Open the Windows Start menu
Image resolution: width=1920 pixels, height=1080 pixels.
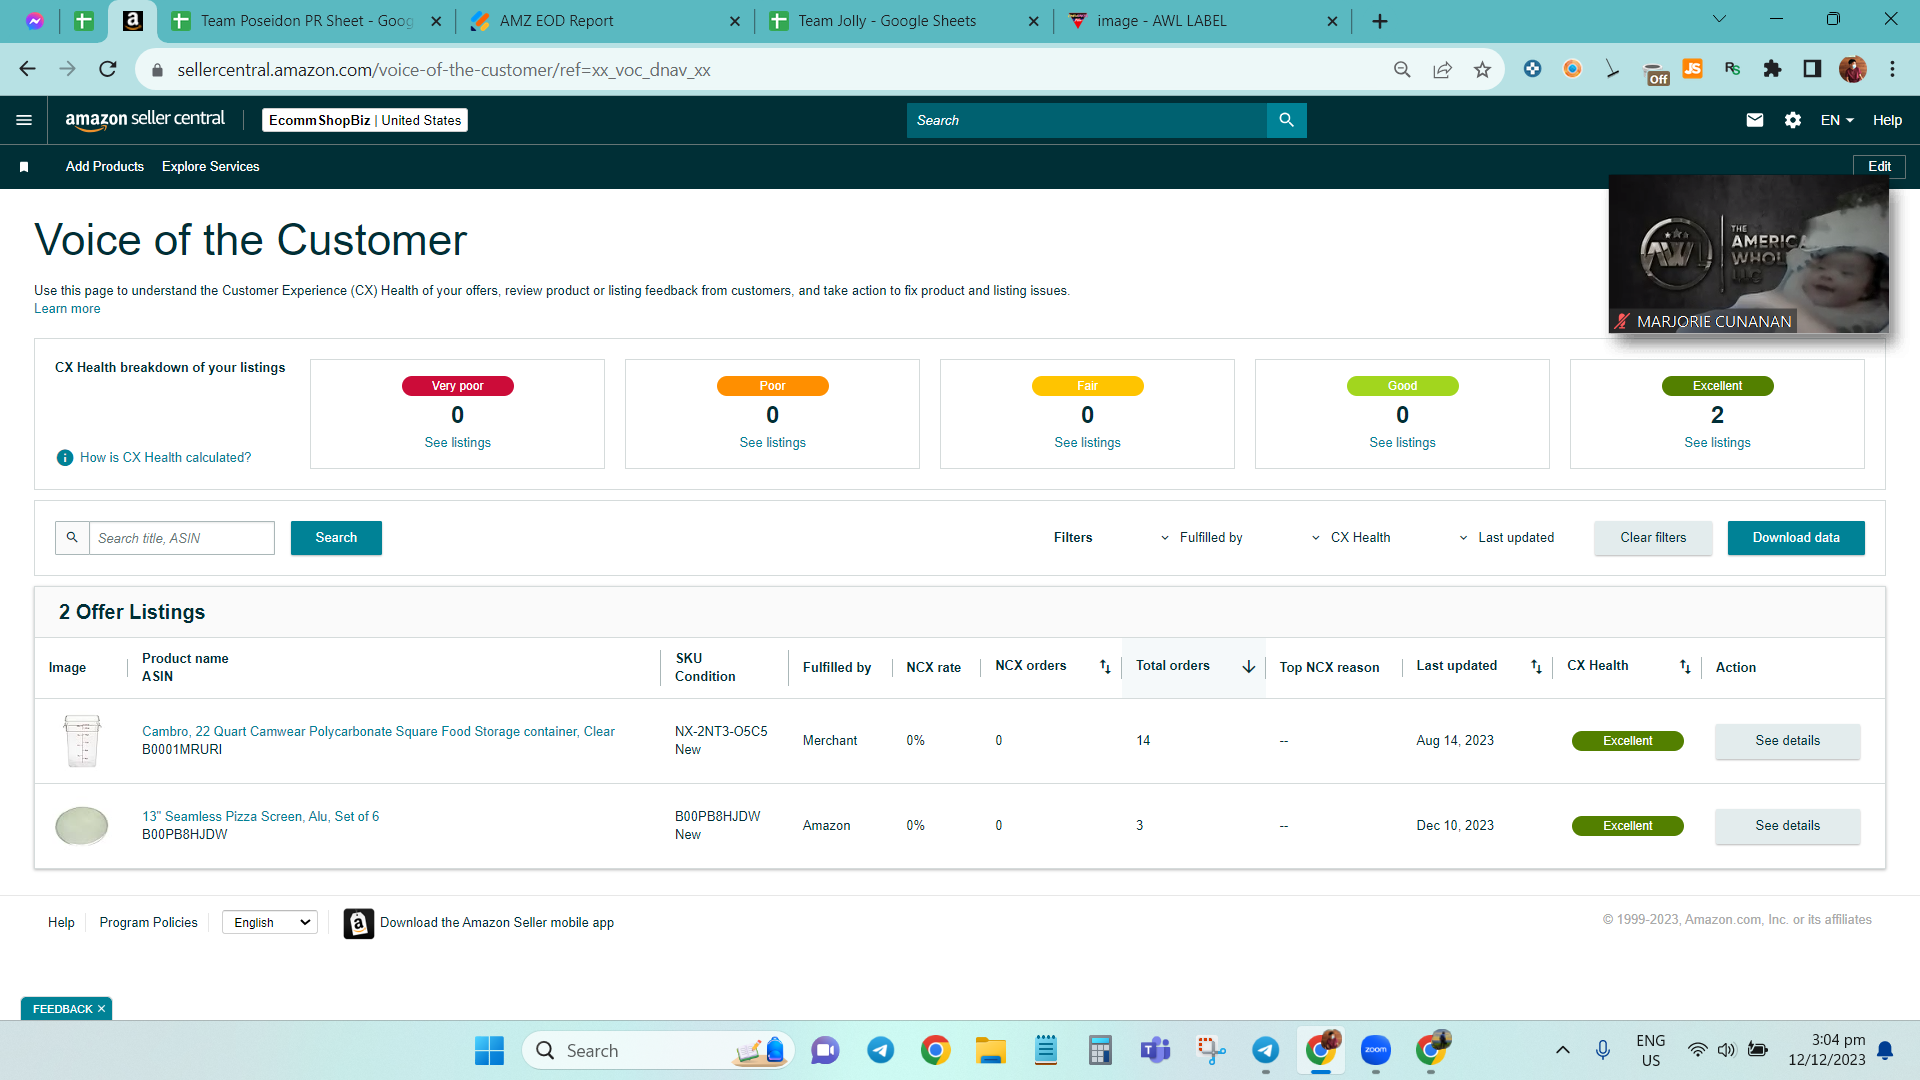tap(489, 1051)
